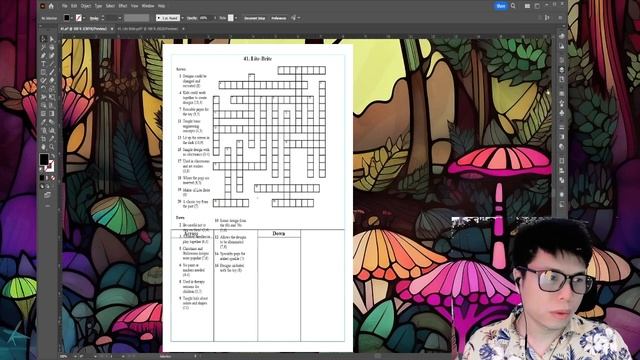Click the Stroke swatch in control bar
The width and height of the screenshot is (640, 360).
(79, 18)
